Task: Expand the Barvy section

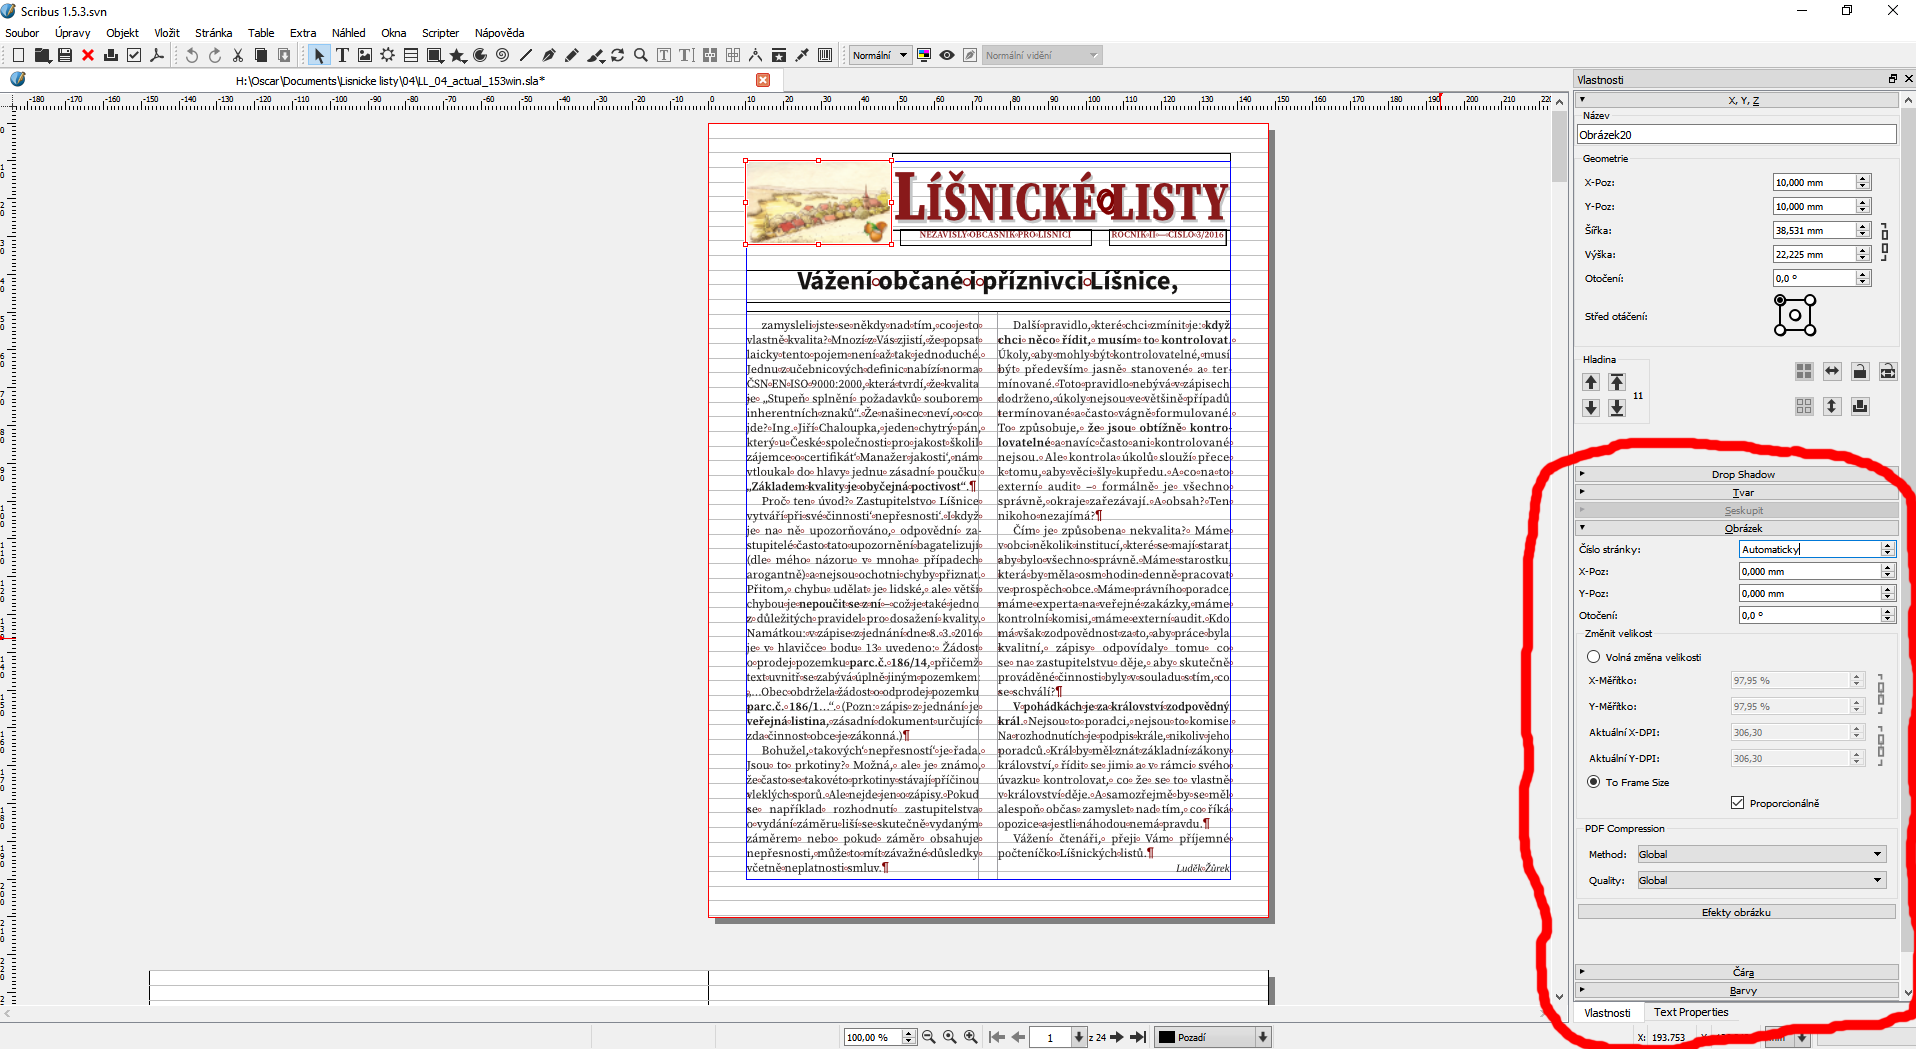Action: pos(1742,990)
